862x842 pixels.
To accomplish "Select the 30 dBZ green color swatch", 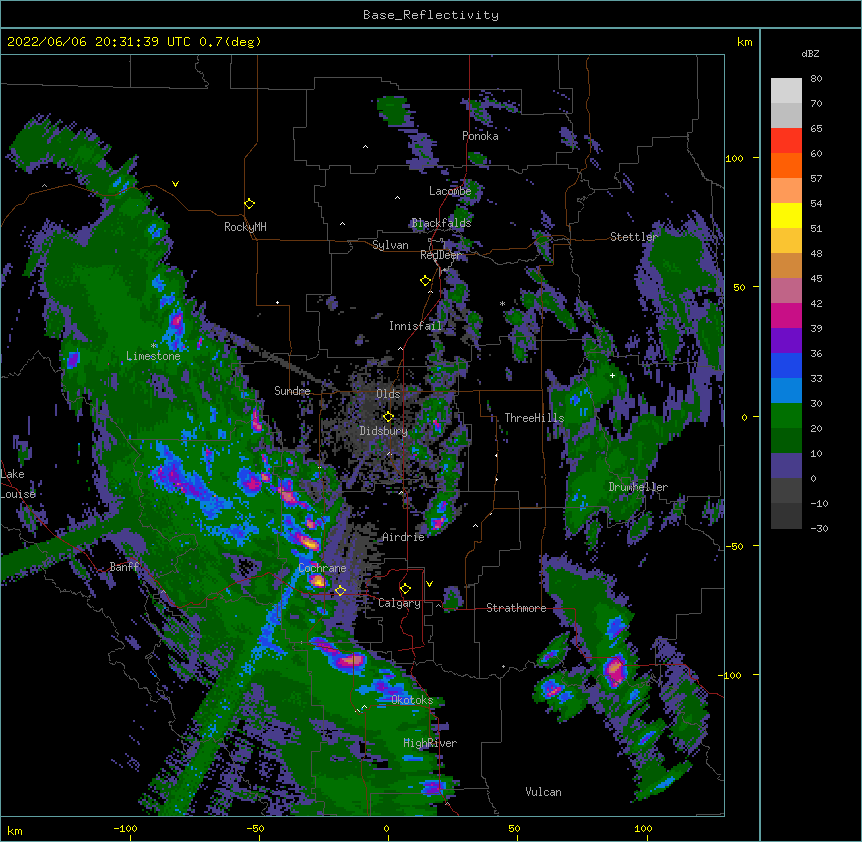I will tap(786, 416).
